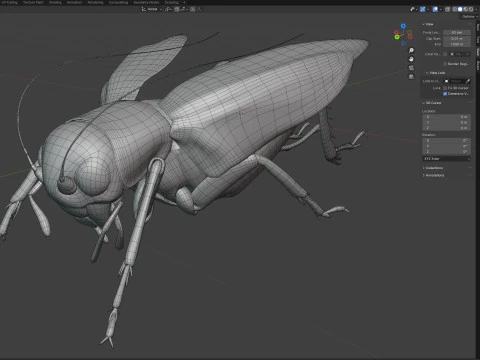The height and width of the screenshot is (360, 480).
Task: Open the Tool sidebar tab
Action: tap(478, 40)
